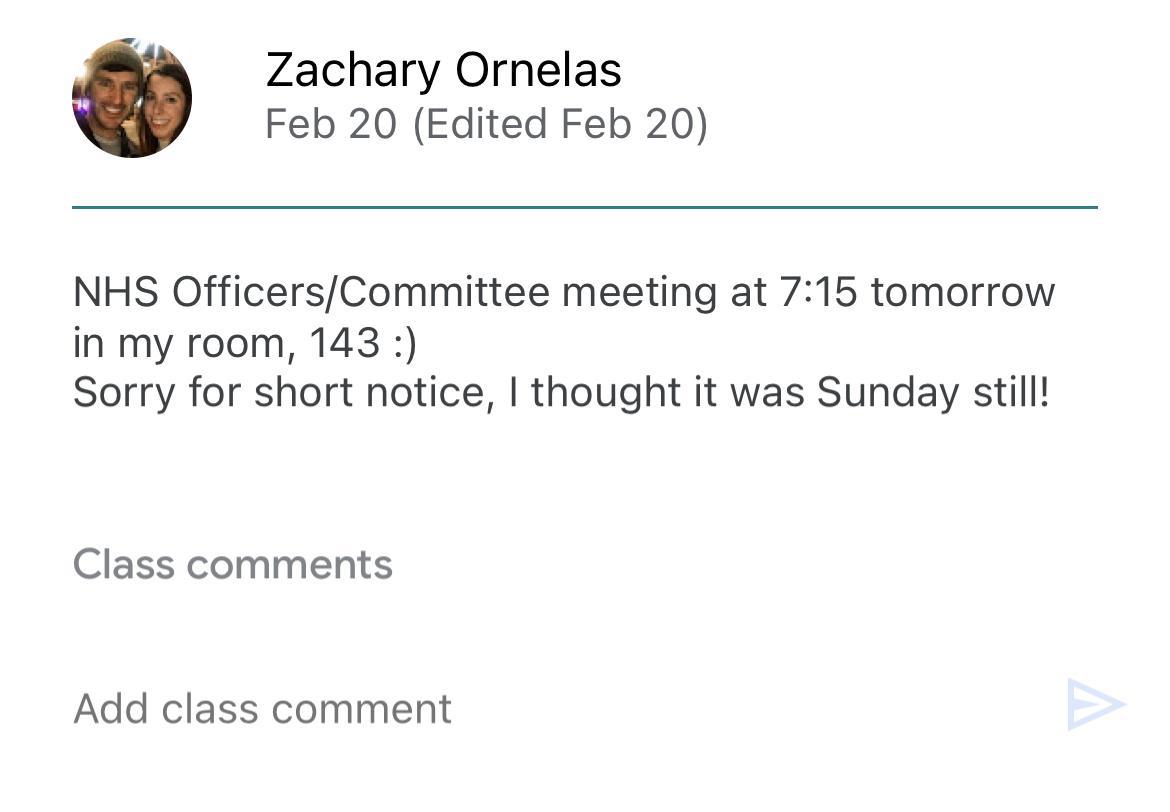
Task: Click the word "meeting" in the post
Action: (x=634, y=293)
